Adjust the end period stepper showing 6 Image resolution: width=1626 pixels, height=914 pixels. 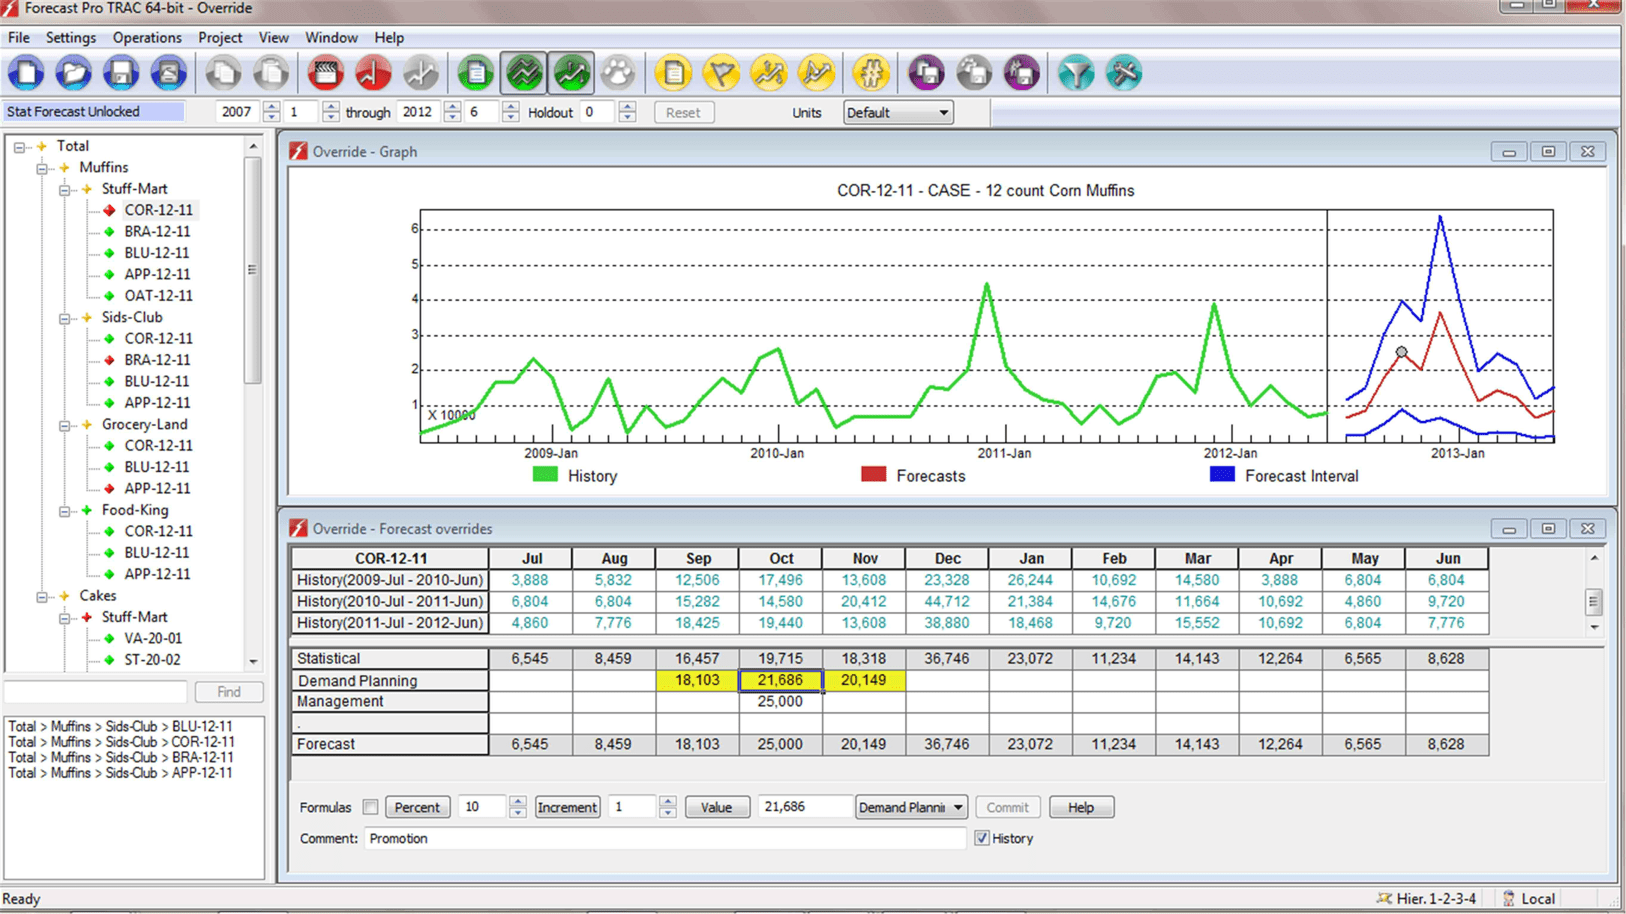(511, 112)
